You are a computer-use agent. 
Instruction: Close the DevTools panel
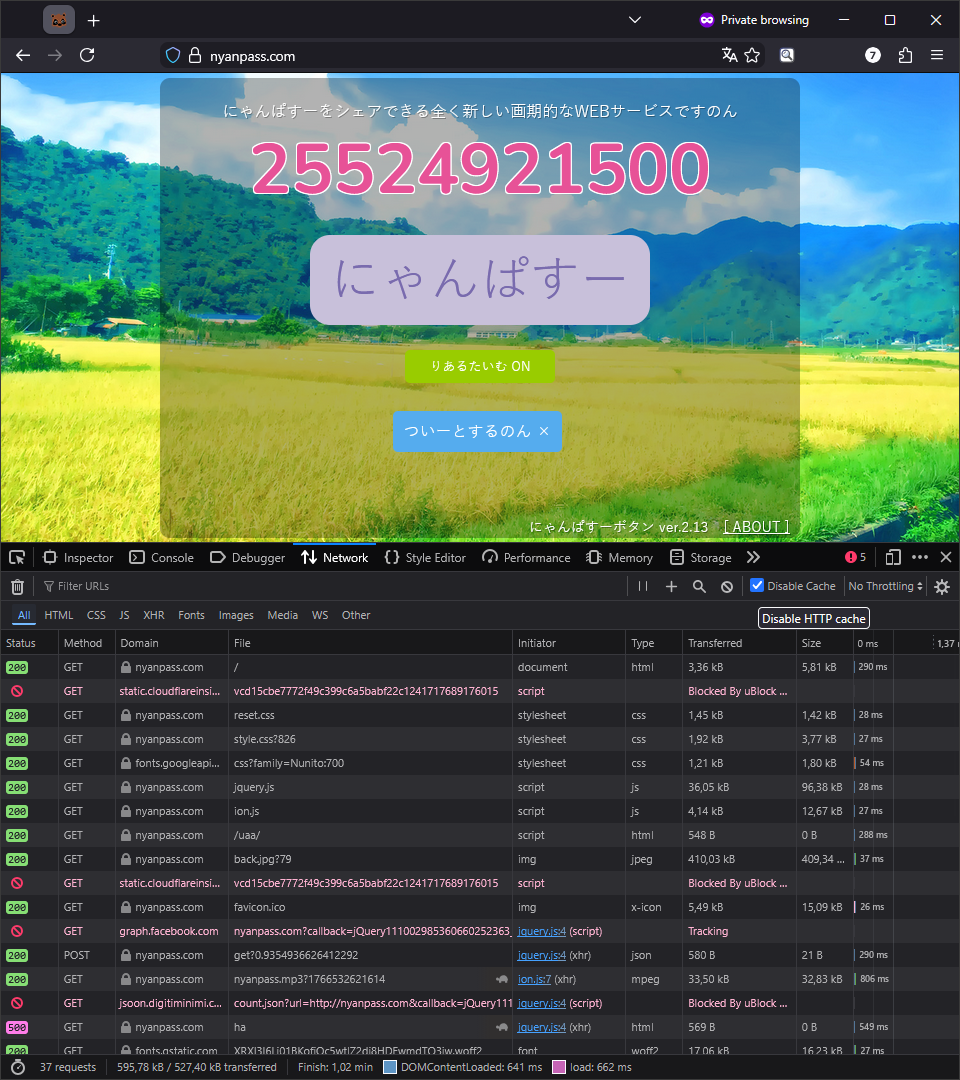tap(946, 557)
